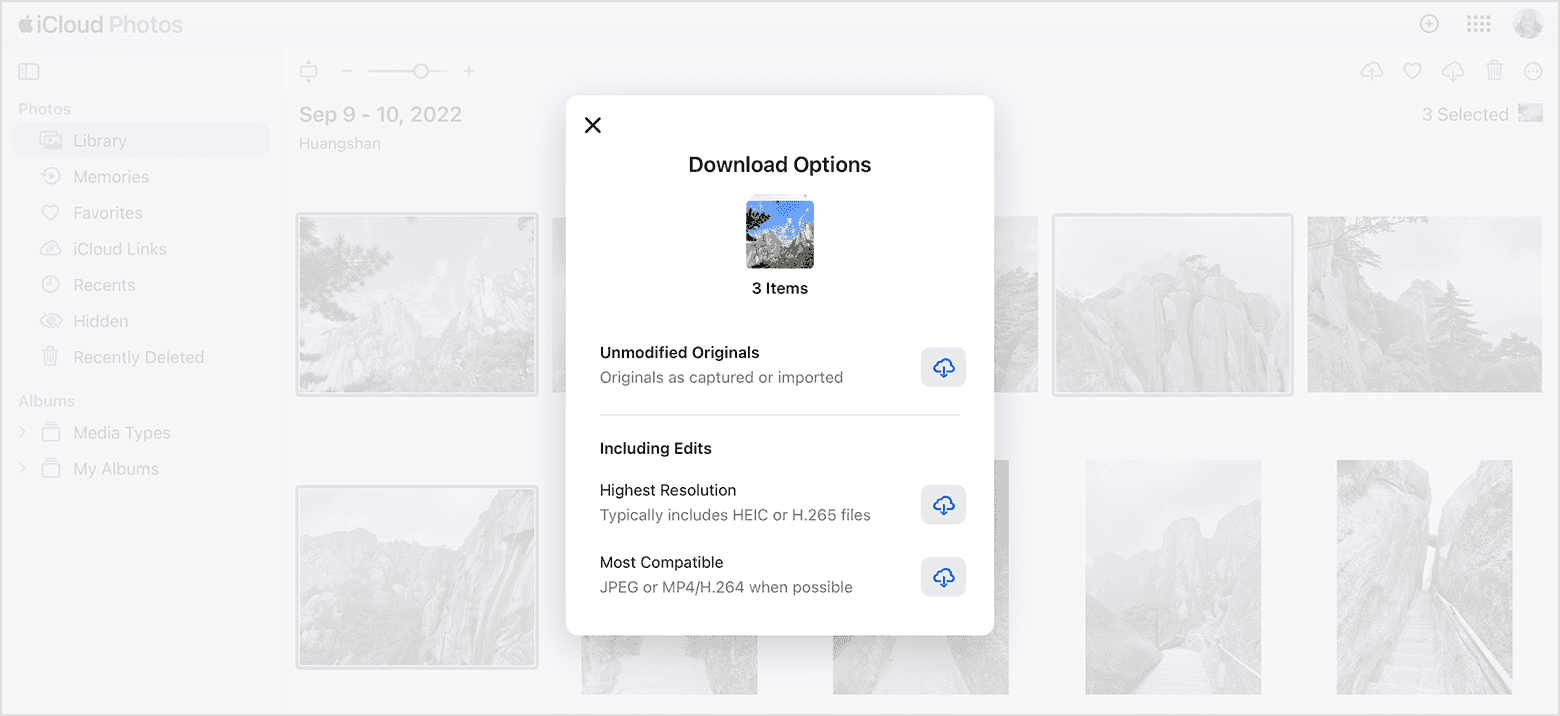1560x716 pixels.
Task: Click the heart icon to favorite selection
Action: [x=1411, y=71]
